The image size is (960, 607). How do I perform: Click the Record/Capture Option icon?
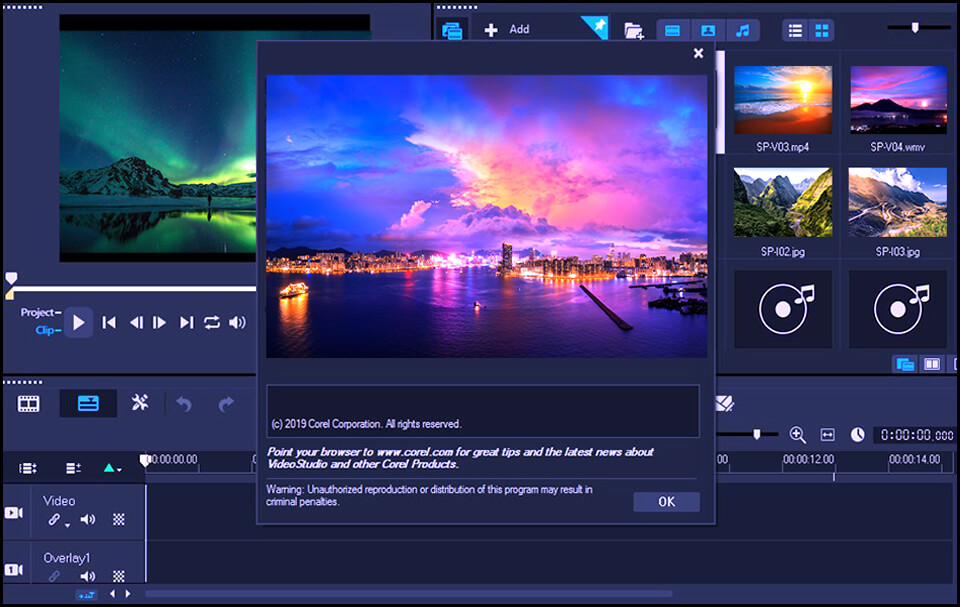coord(451,30)
